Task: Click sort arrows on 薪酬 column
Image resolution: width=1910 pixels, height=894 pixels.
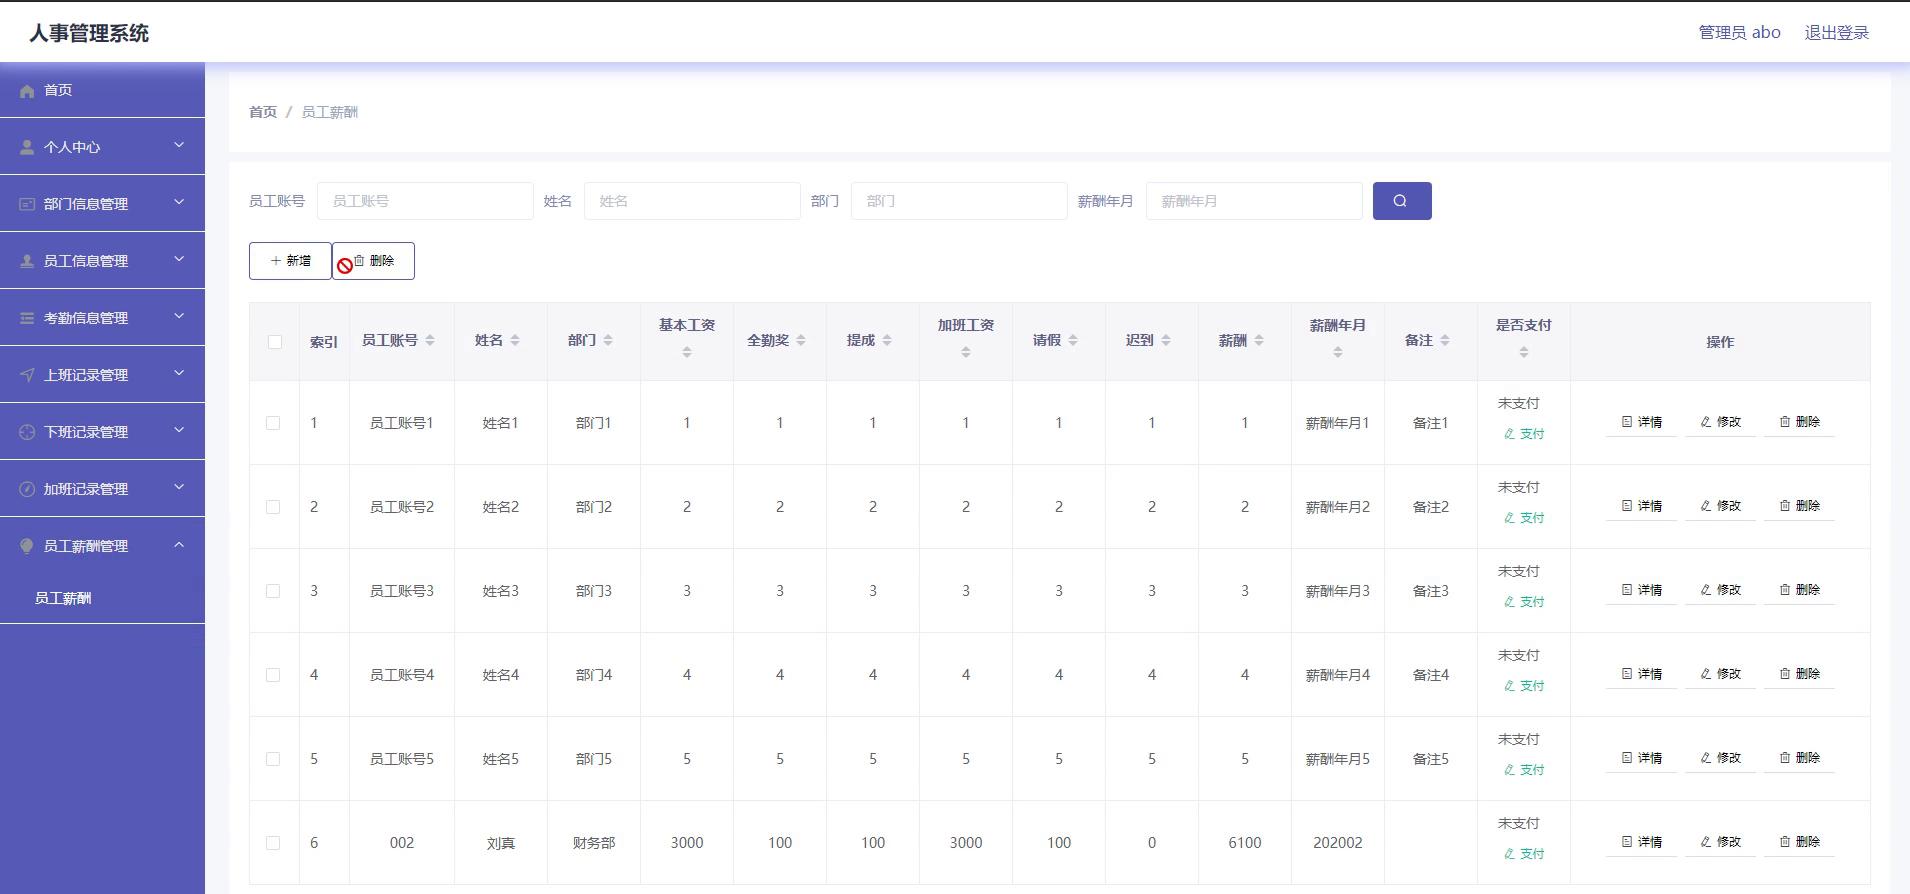Action: click(1259, 341)
